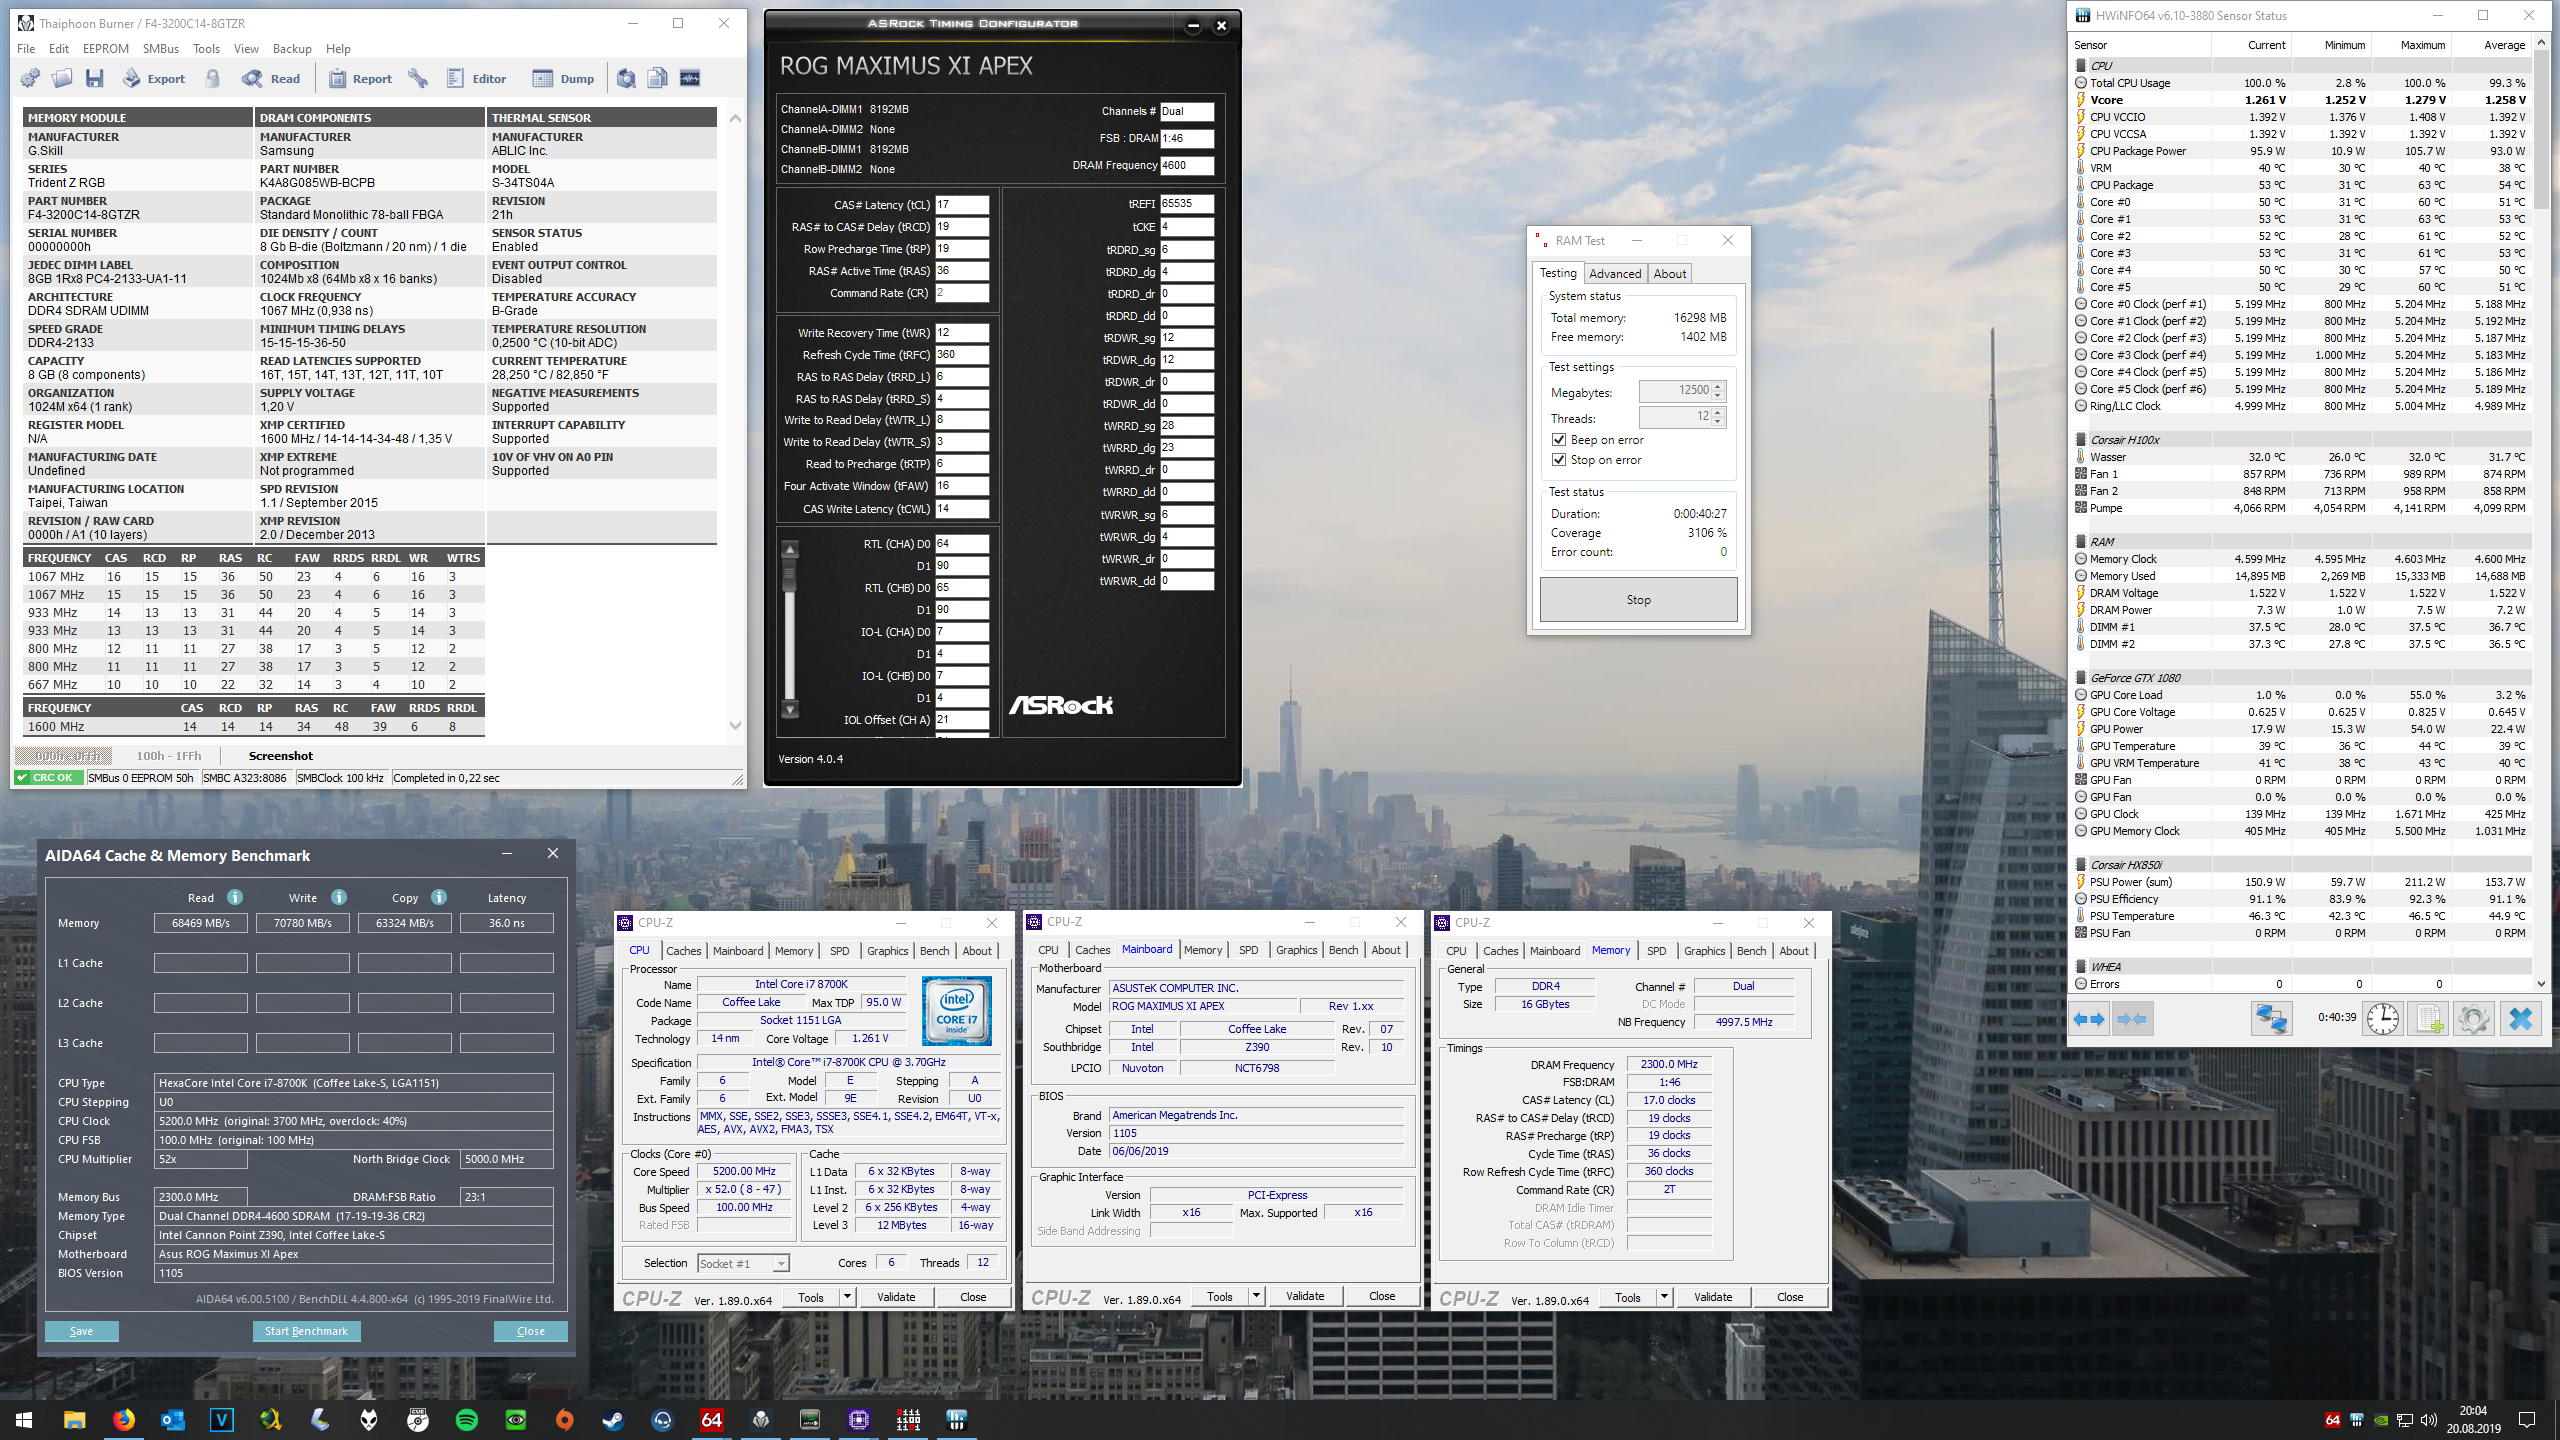Switch to Advanced tab in RAM Test

[1615, 273]
